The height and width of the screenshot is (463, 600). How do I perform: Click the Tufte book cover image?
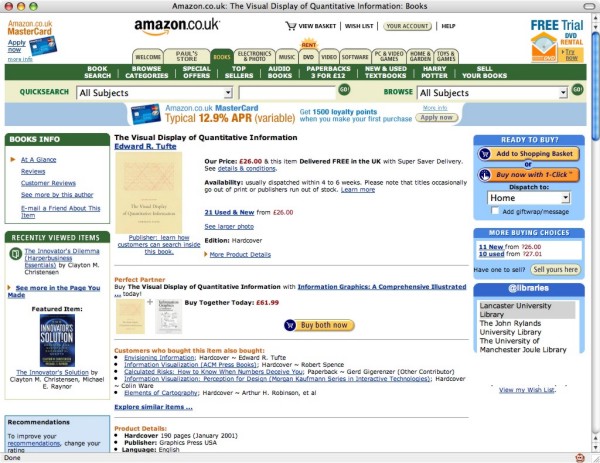pos(148,192)
